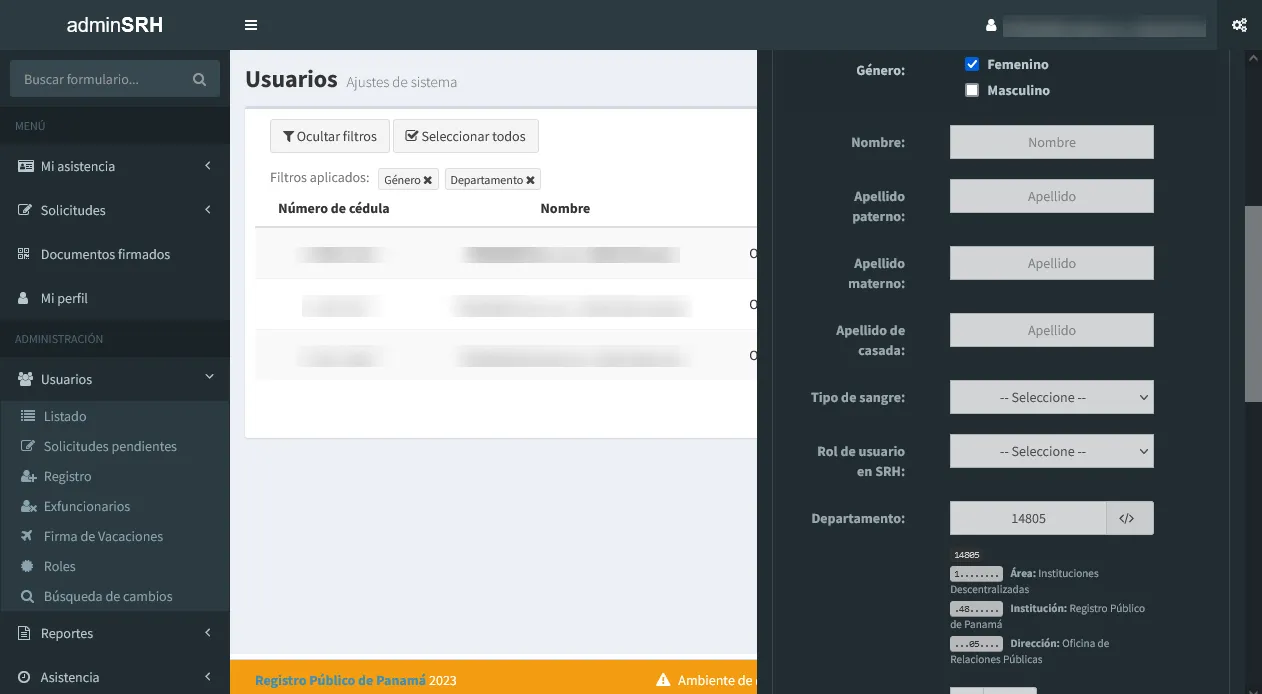Image resolution: width=1262 pixels, height=694 pixels.
Task: Check the Masculino gender checkbox
Action: tap(972, 90)
